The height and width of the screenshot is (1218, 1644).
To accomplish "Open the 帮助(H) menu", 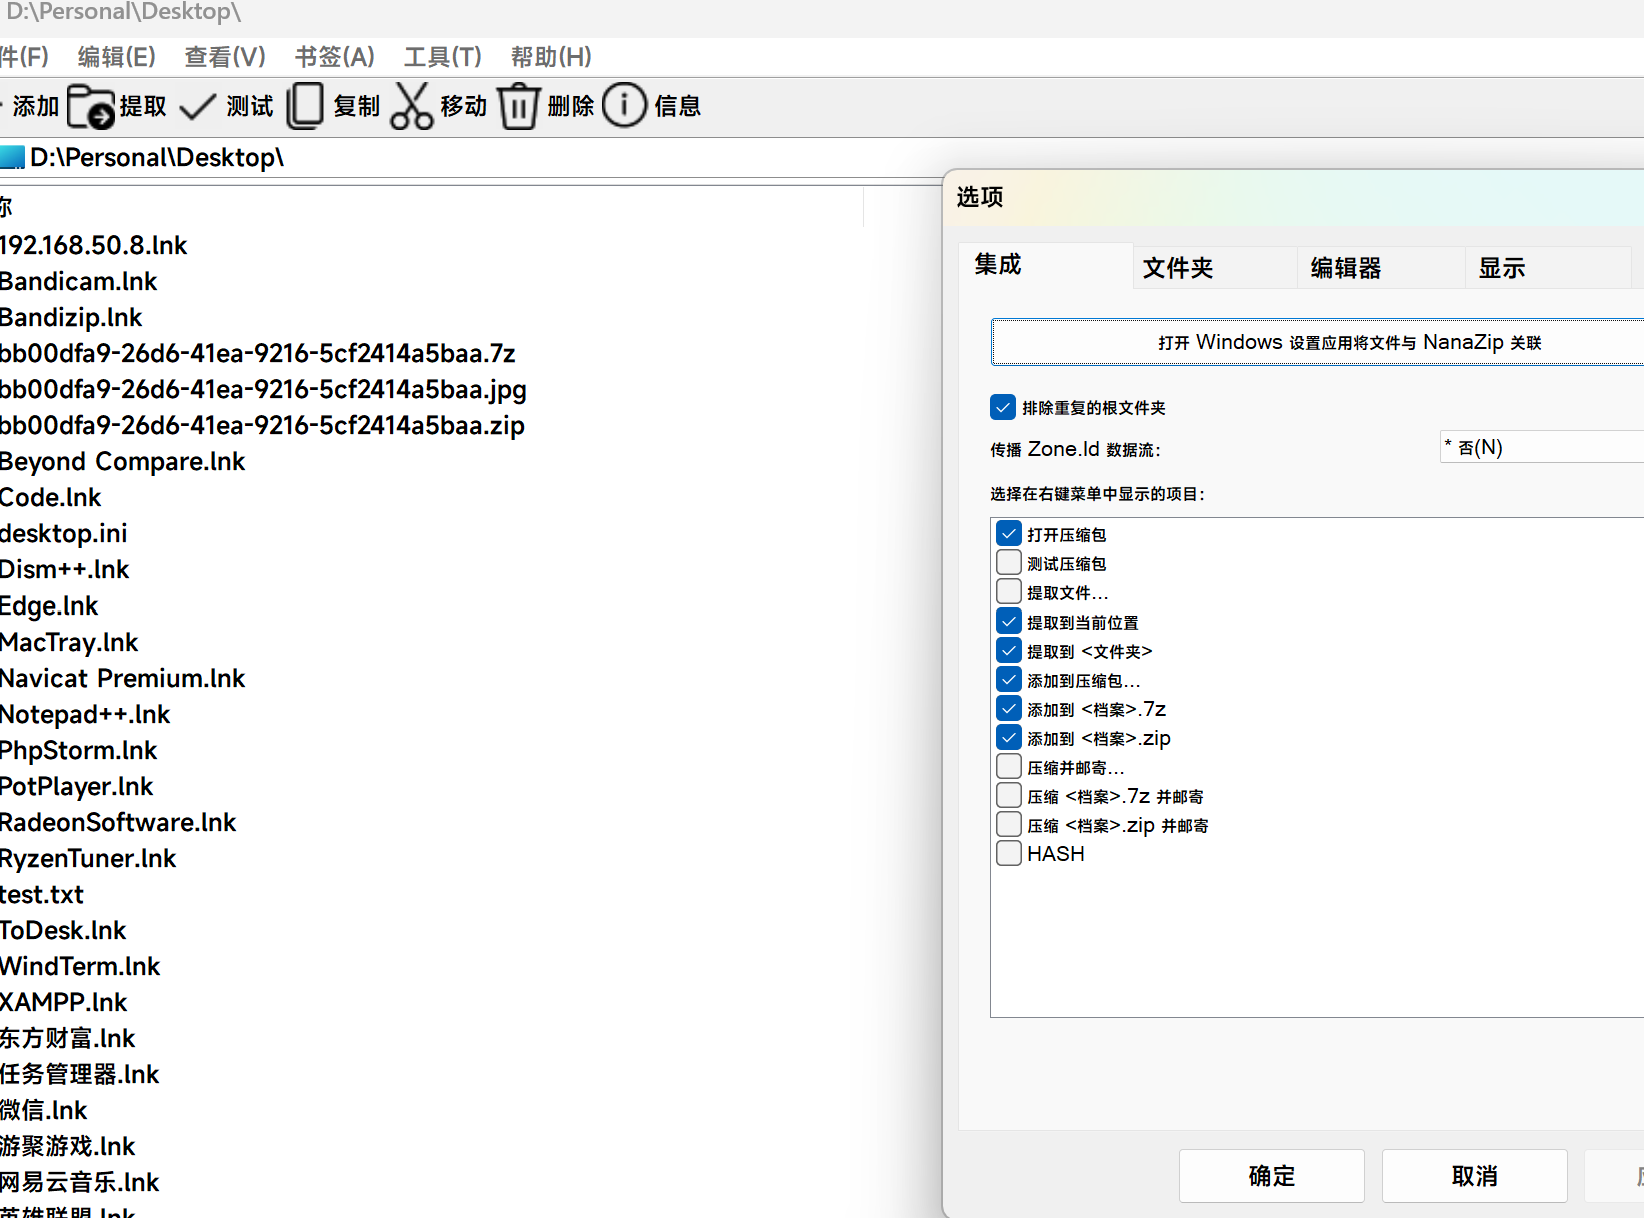I will (x=551, y=57).
